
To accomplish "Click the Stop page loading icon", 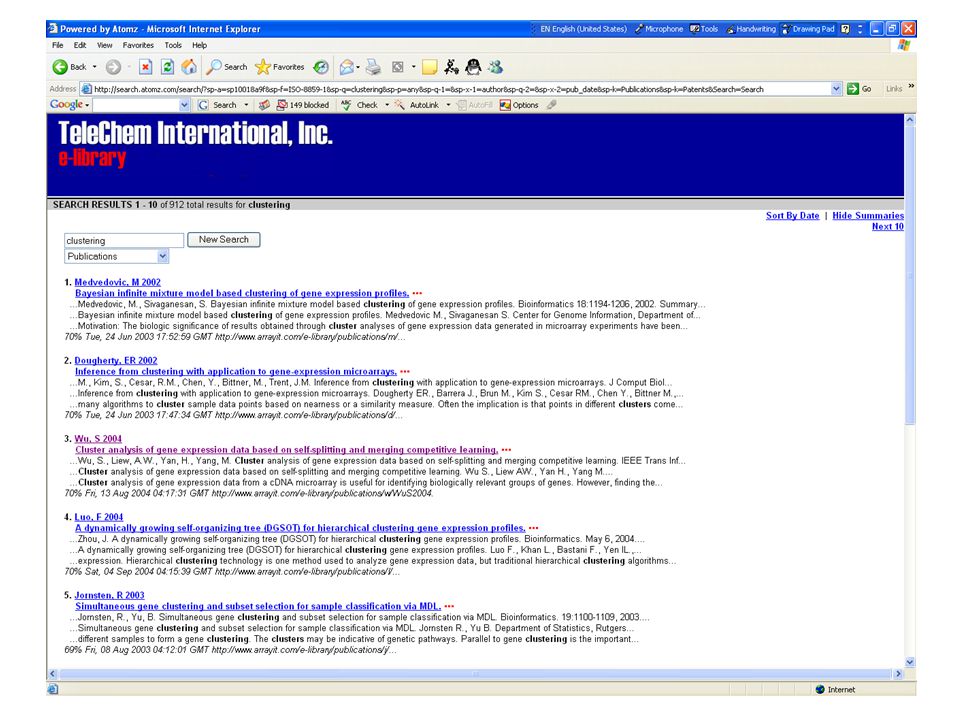I will click(145, 67).
